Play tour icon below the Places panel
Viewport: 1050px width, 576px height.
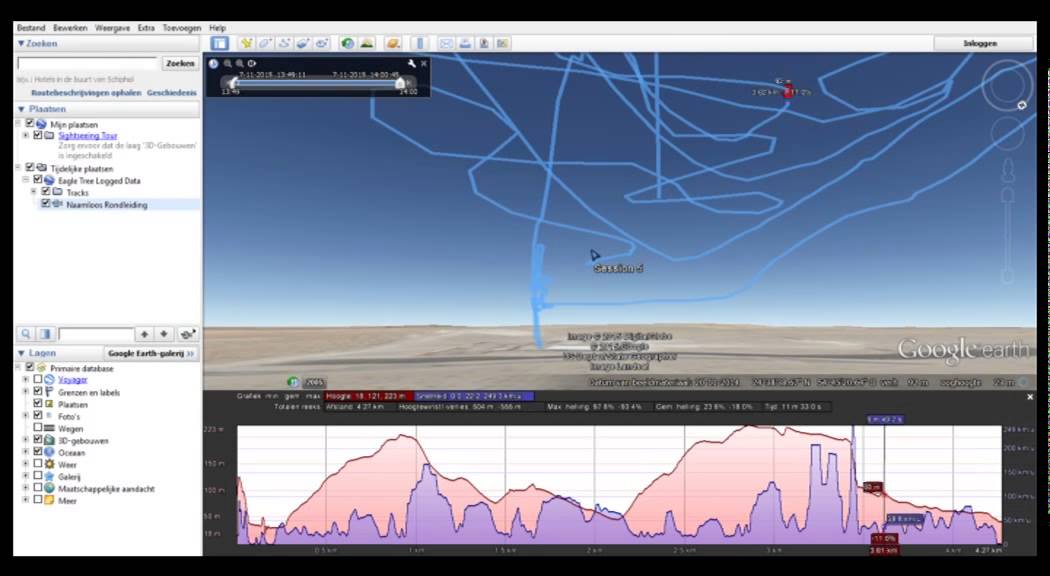[188, 334]
